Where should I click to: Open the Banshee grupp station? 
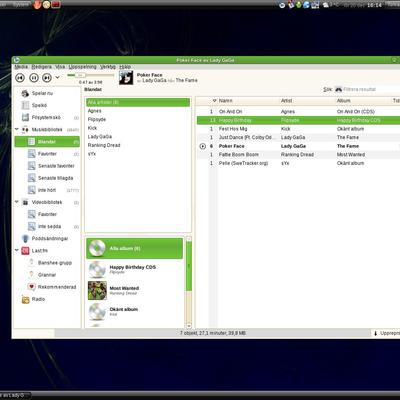(x=55, y=263)
